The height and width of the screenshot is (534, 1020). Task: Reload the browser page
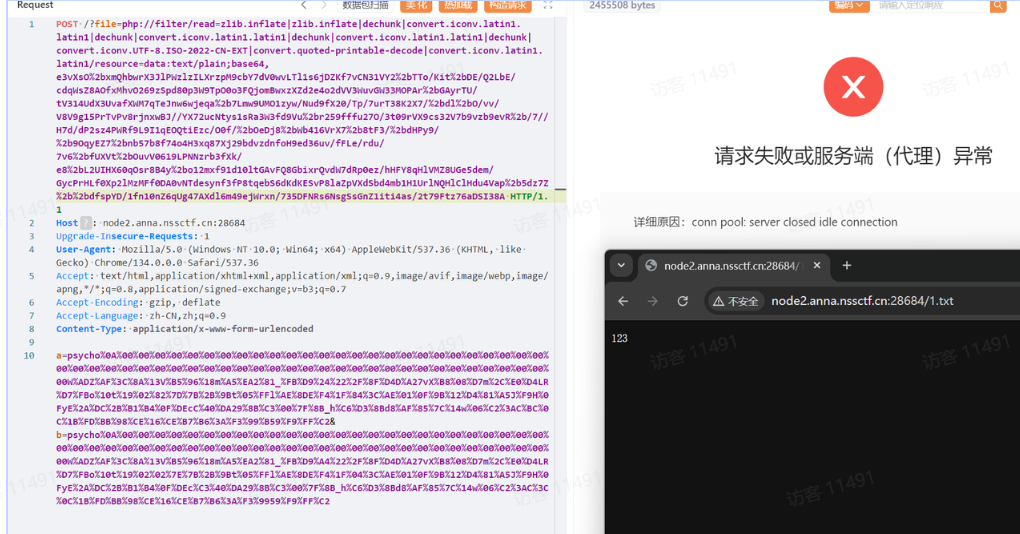(x=682, y=301)
